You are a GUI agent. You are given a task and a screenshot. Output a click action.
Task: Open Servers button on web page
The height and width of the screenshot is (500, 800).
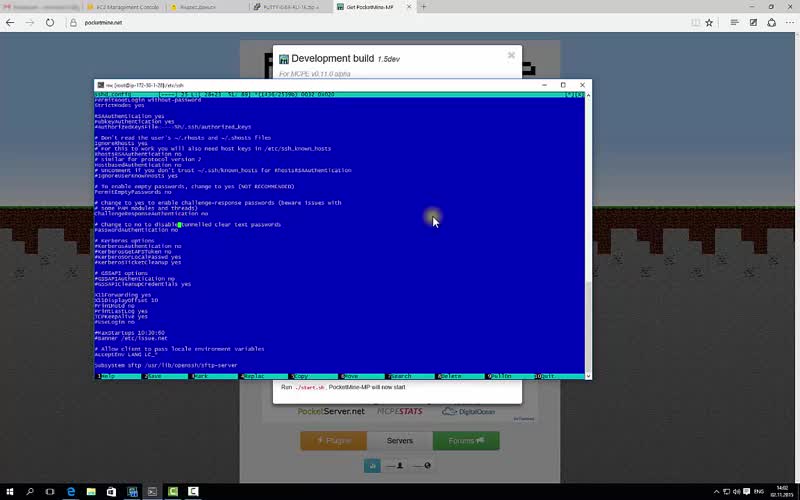399,440
